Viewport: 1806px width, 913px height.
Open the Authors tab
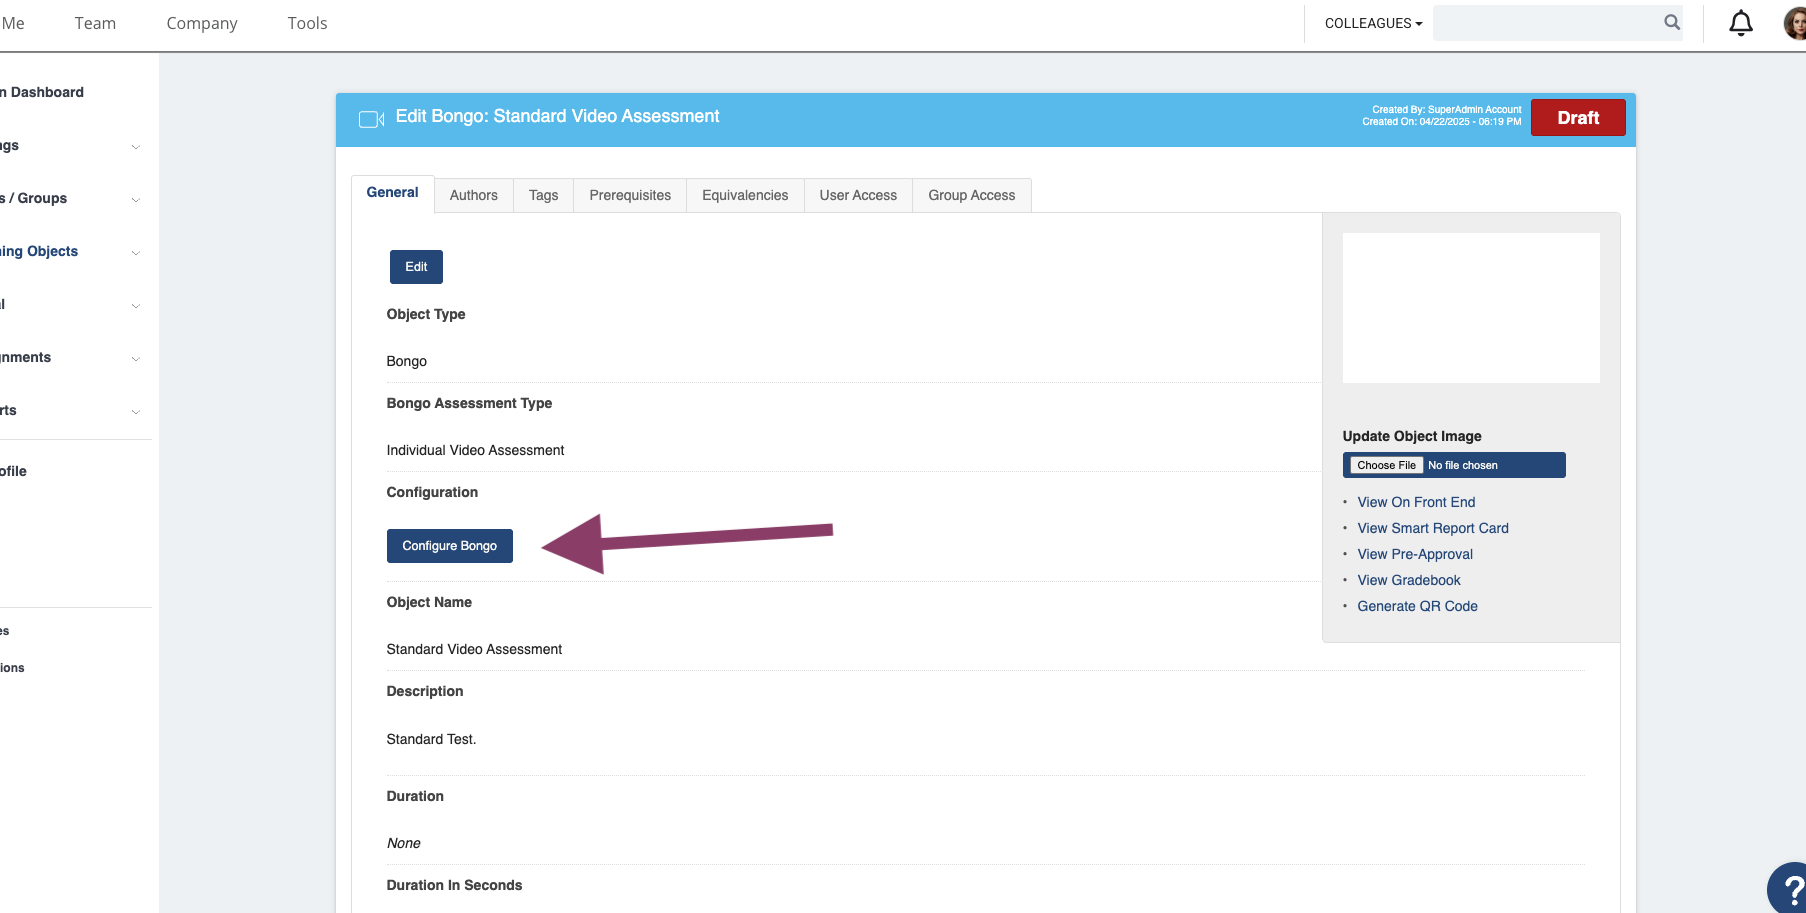point(474,195)
